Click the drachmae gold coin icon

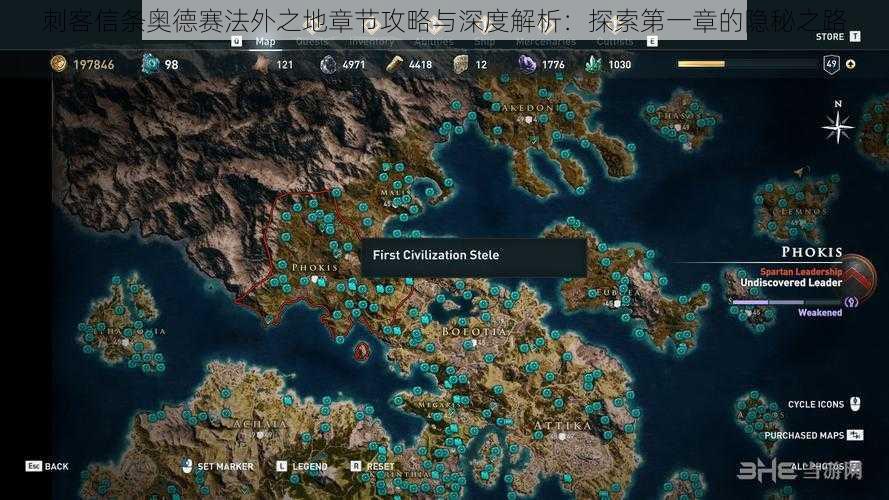pos(58,63)
